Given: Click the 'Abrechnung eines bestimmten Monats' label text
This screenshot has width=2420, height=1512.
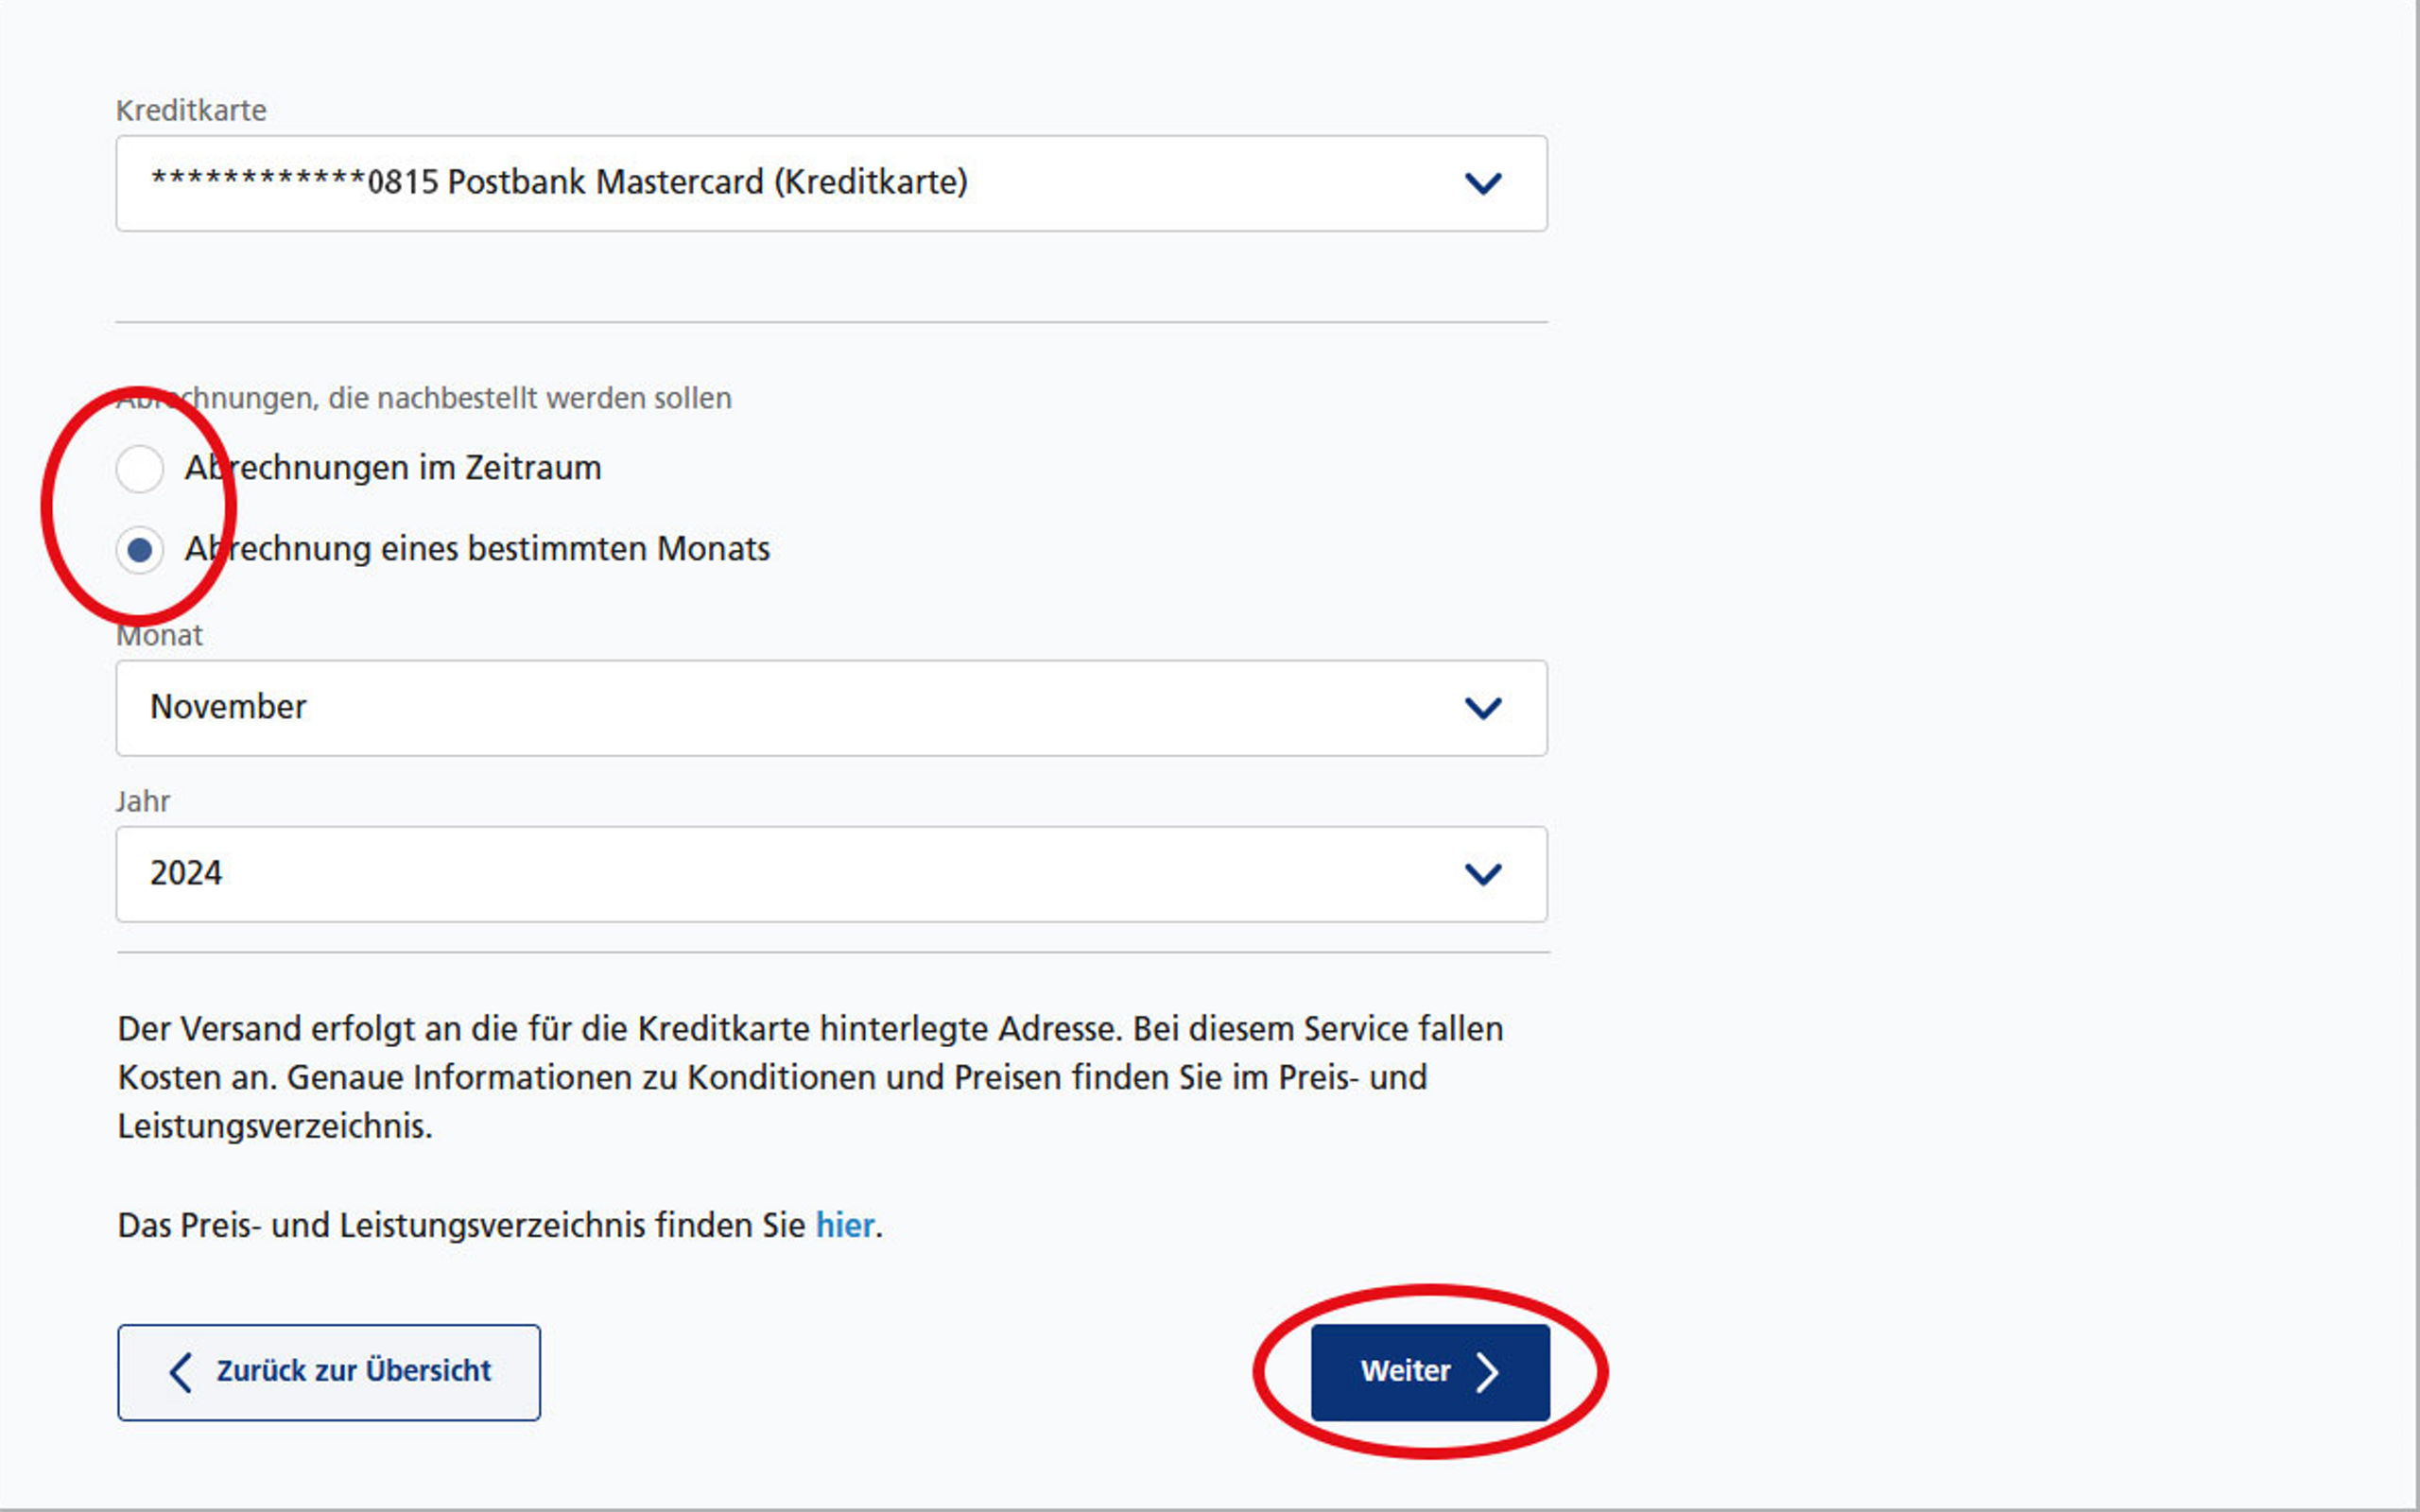Looking at the screenshot, I should 478,549.
